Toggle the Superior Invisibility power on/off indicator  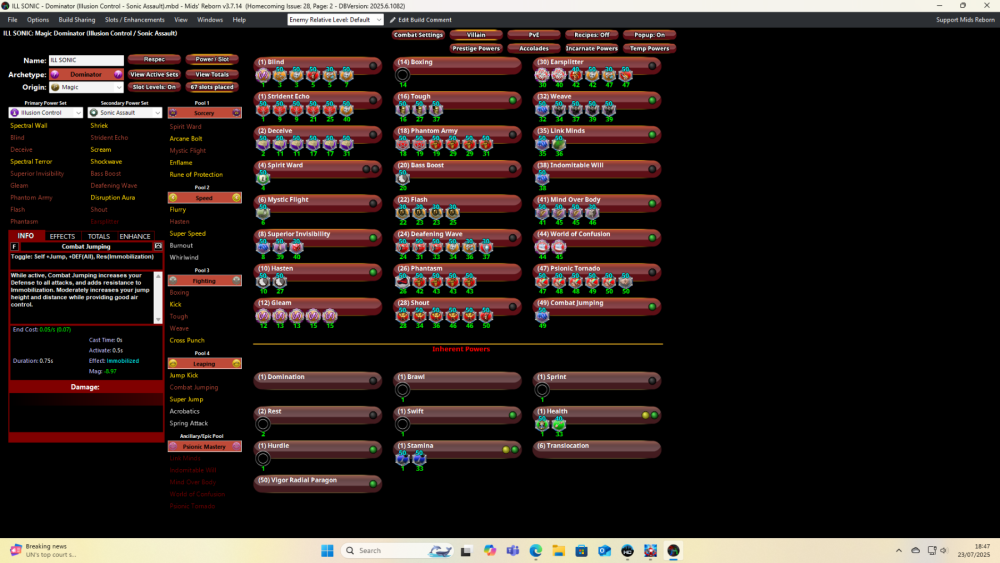tap(372, 237)
